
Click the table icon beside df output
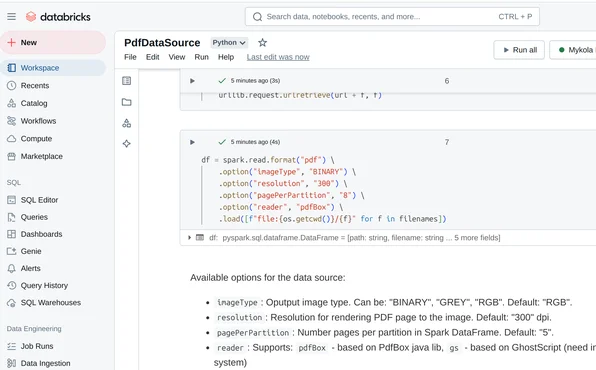tap(200, 238)
